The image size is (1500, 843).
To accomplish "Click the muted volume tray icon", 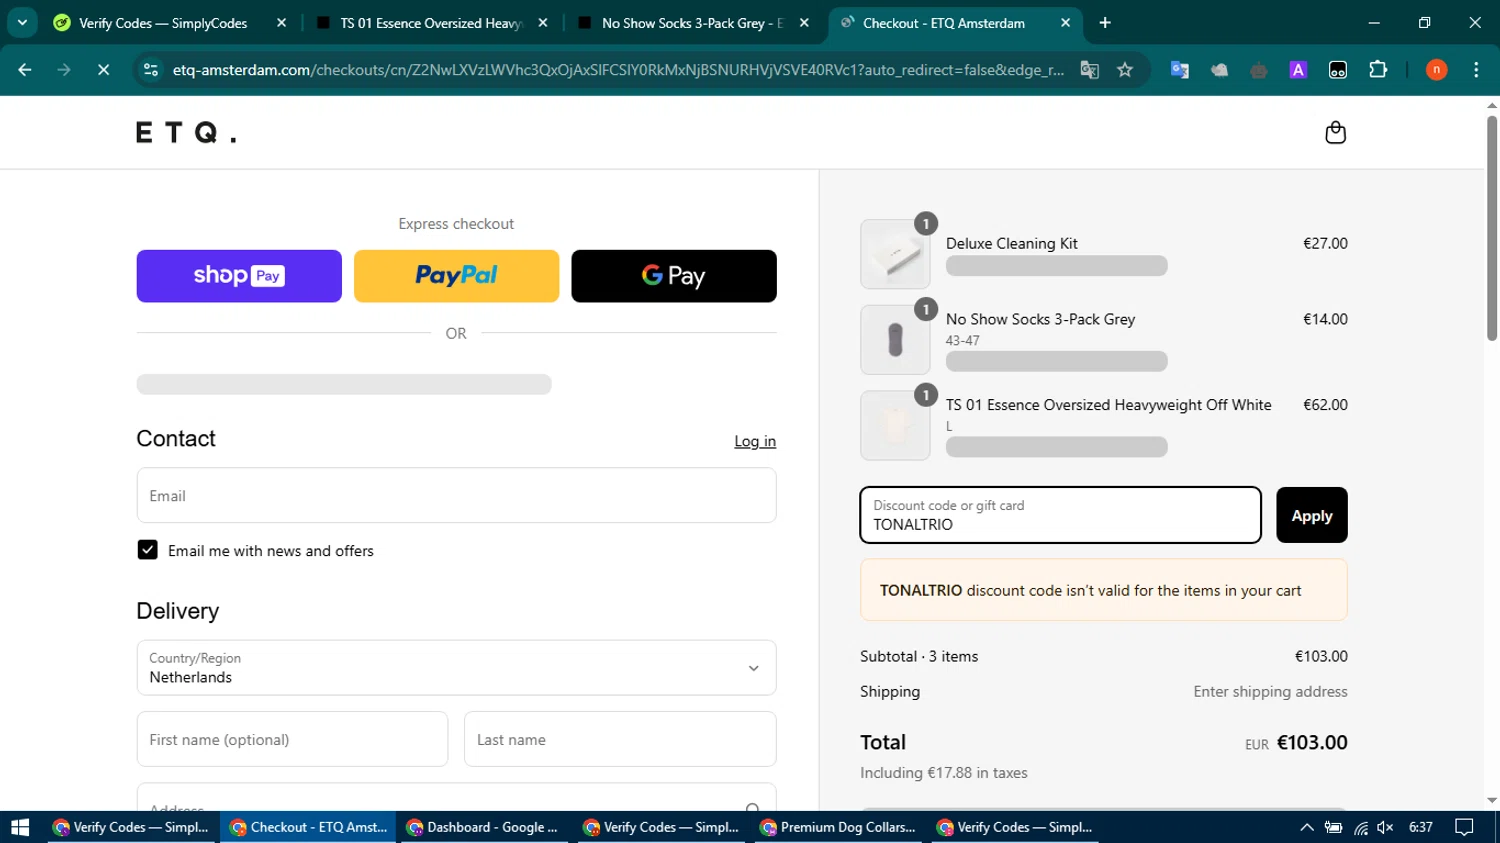I will [1385, 827].
